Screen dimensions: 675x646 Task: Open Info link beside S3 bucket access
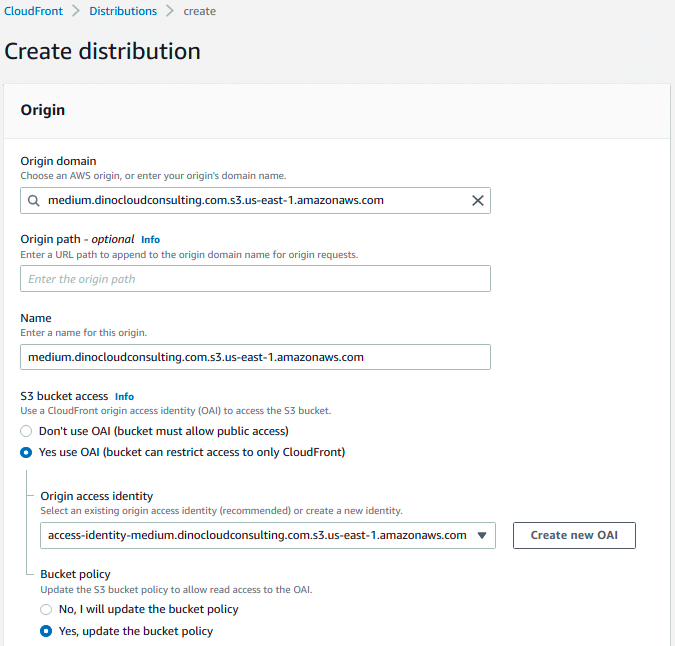tap(124, 397)
